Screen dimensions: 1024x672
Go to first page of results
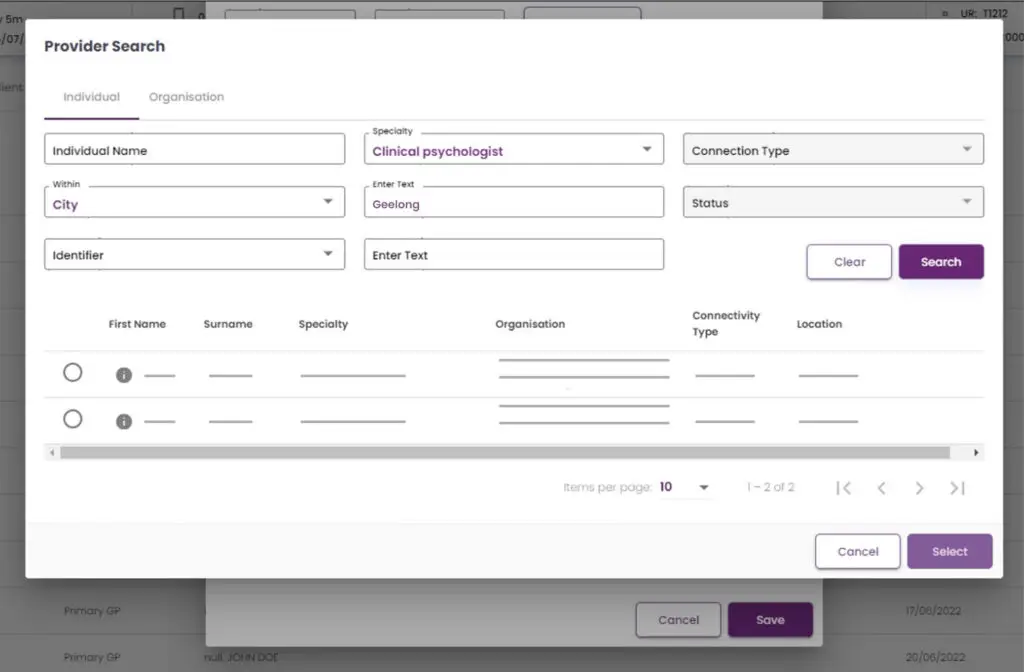843,488
